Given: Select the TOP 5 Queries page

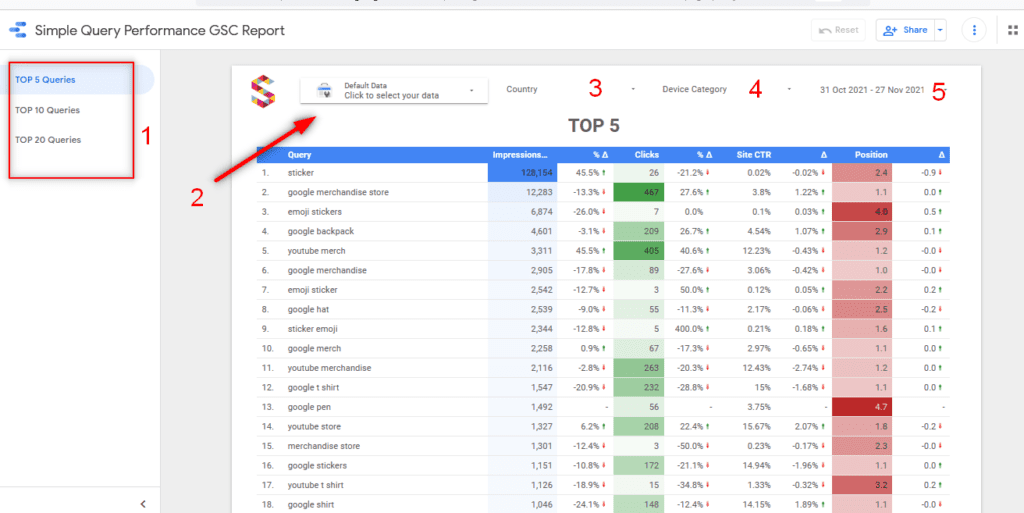Looking at the screenshot, I should pyautogui.click(x=76, y=80).
